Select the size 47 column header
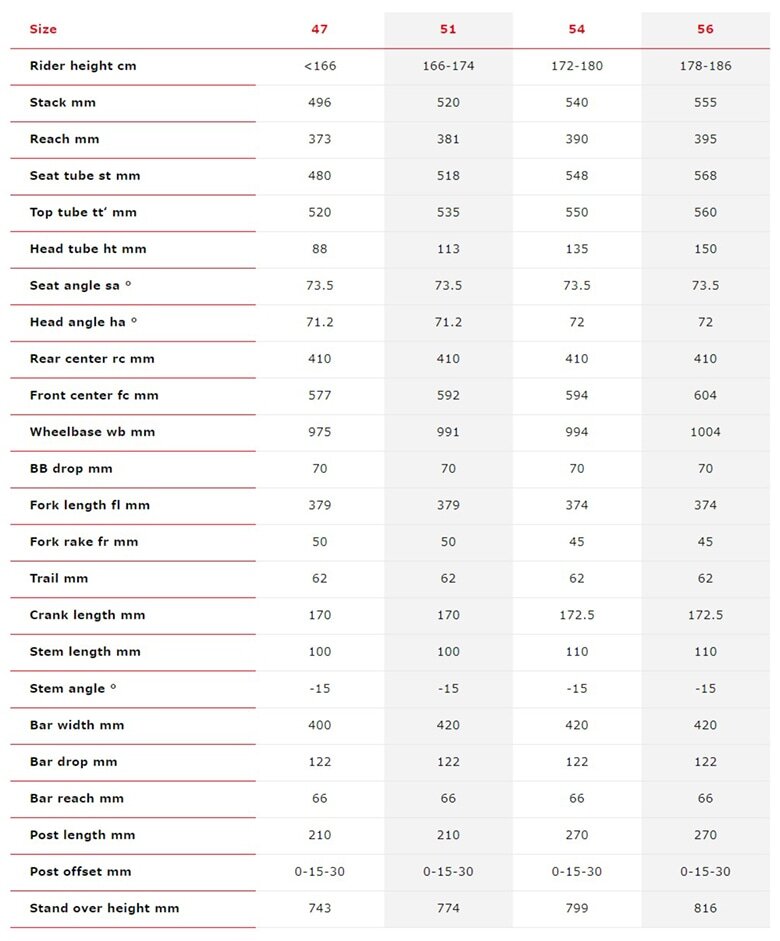The image size is (780, 941). click(x=319, y=29)
